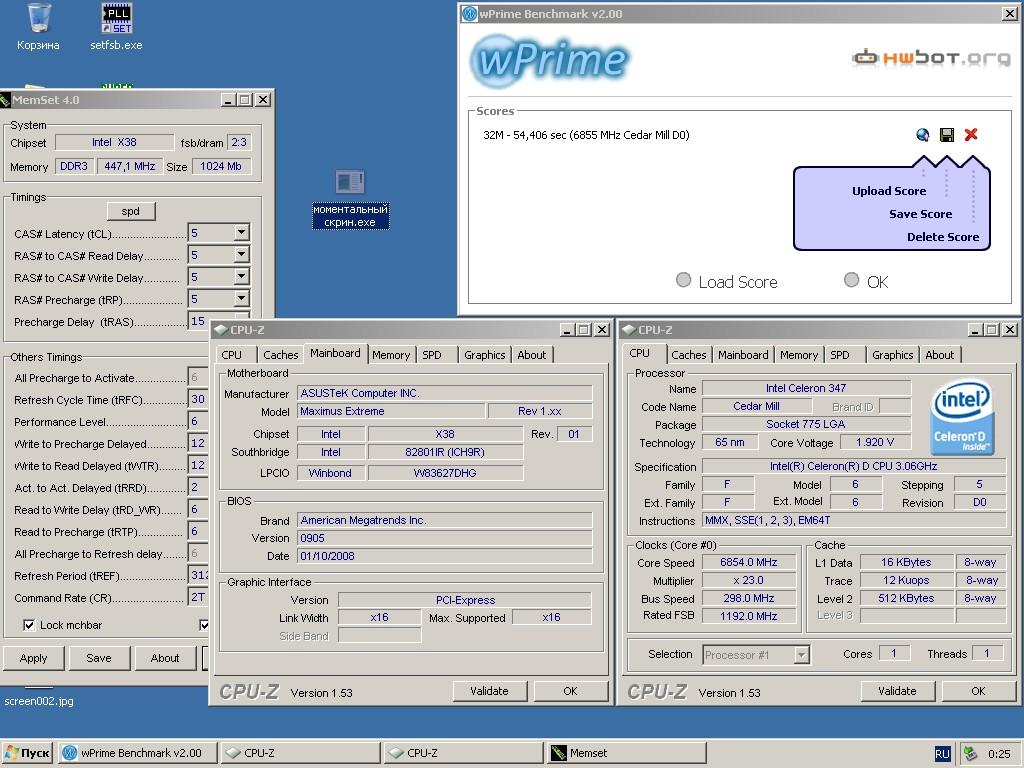Click the About button in MemSet

(x=165, y=658)
